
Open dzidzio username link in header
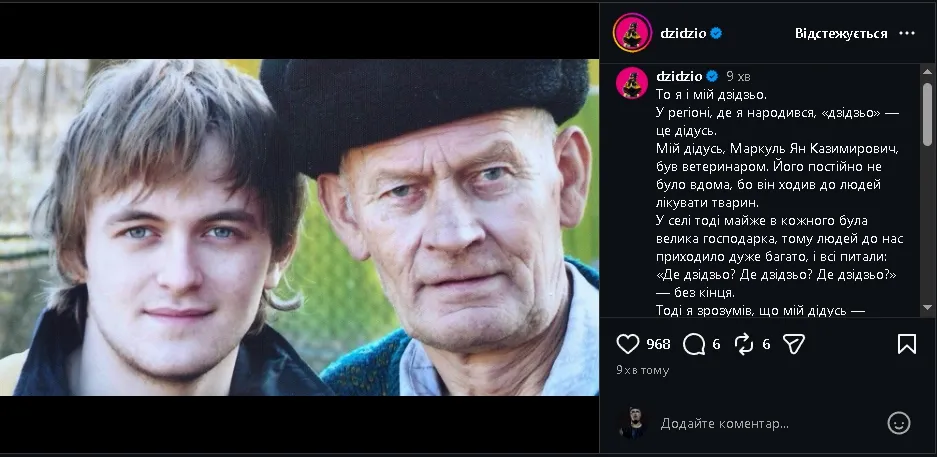pos(683,33)
